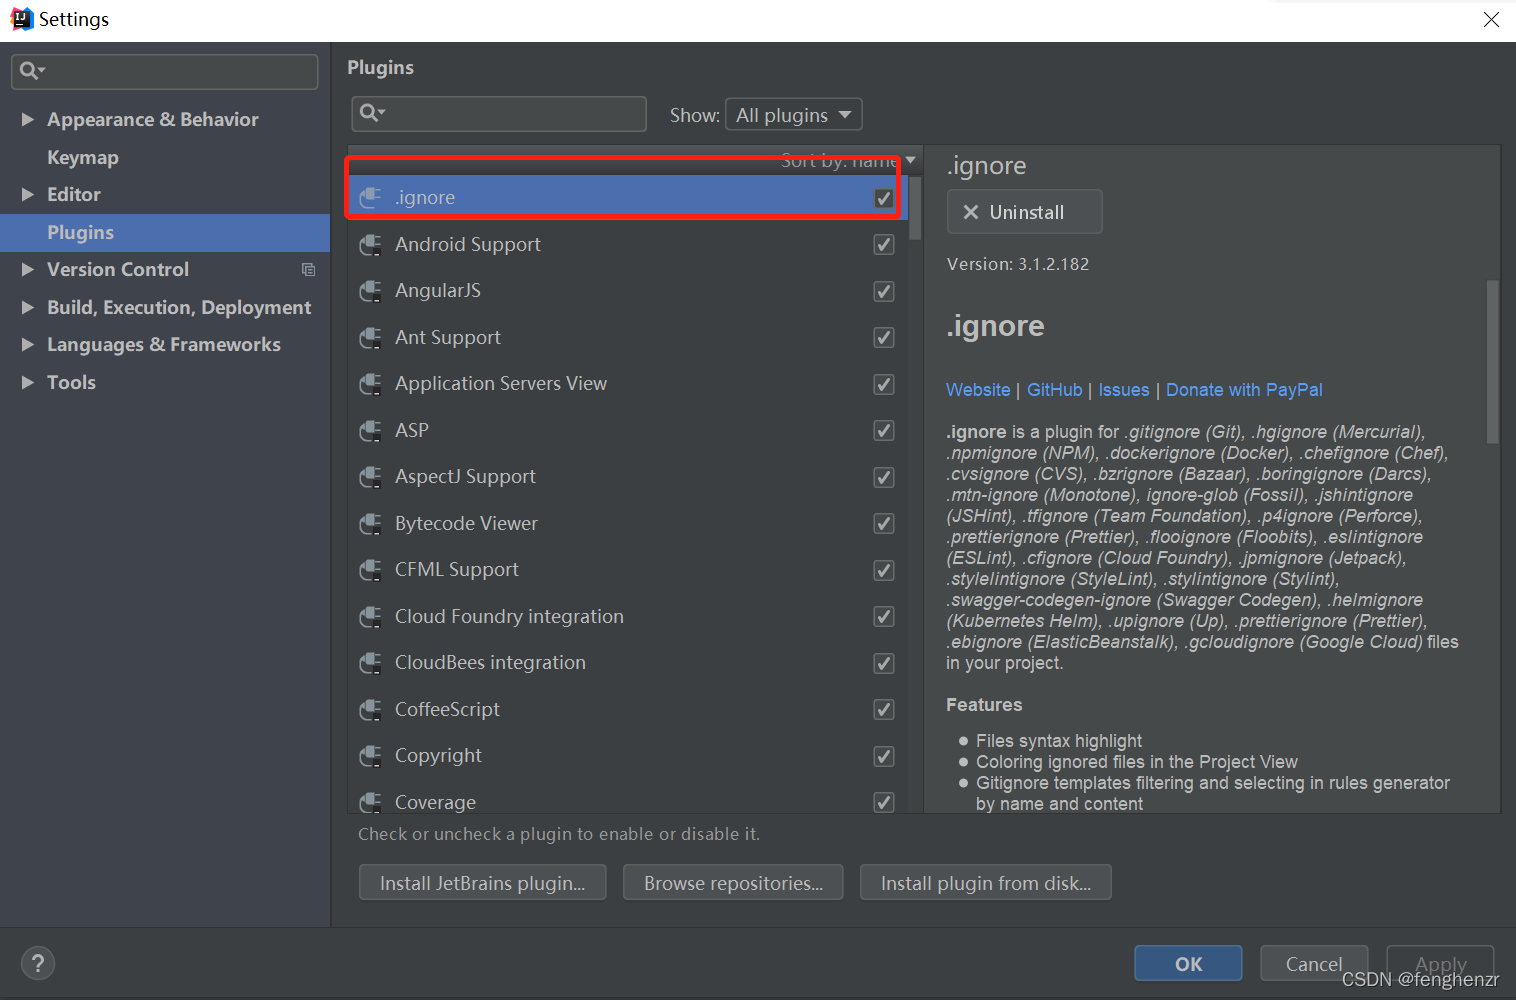This screenshot has height=1000, width=1516.
Task: Open the Sort by name dropdown
Action: click(848, 160)
